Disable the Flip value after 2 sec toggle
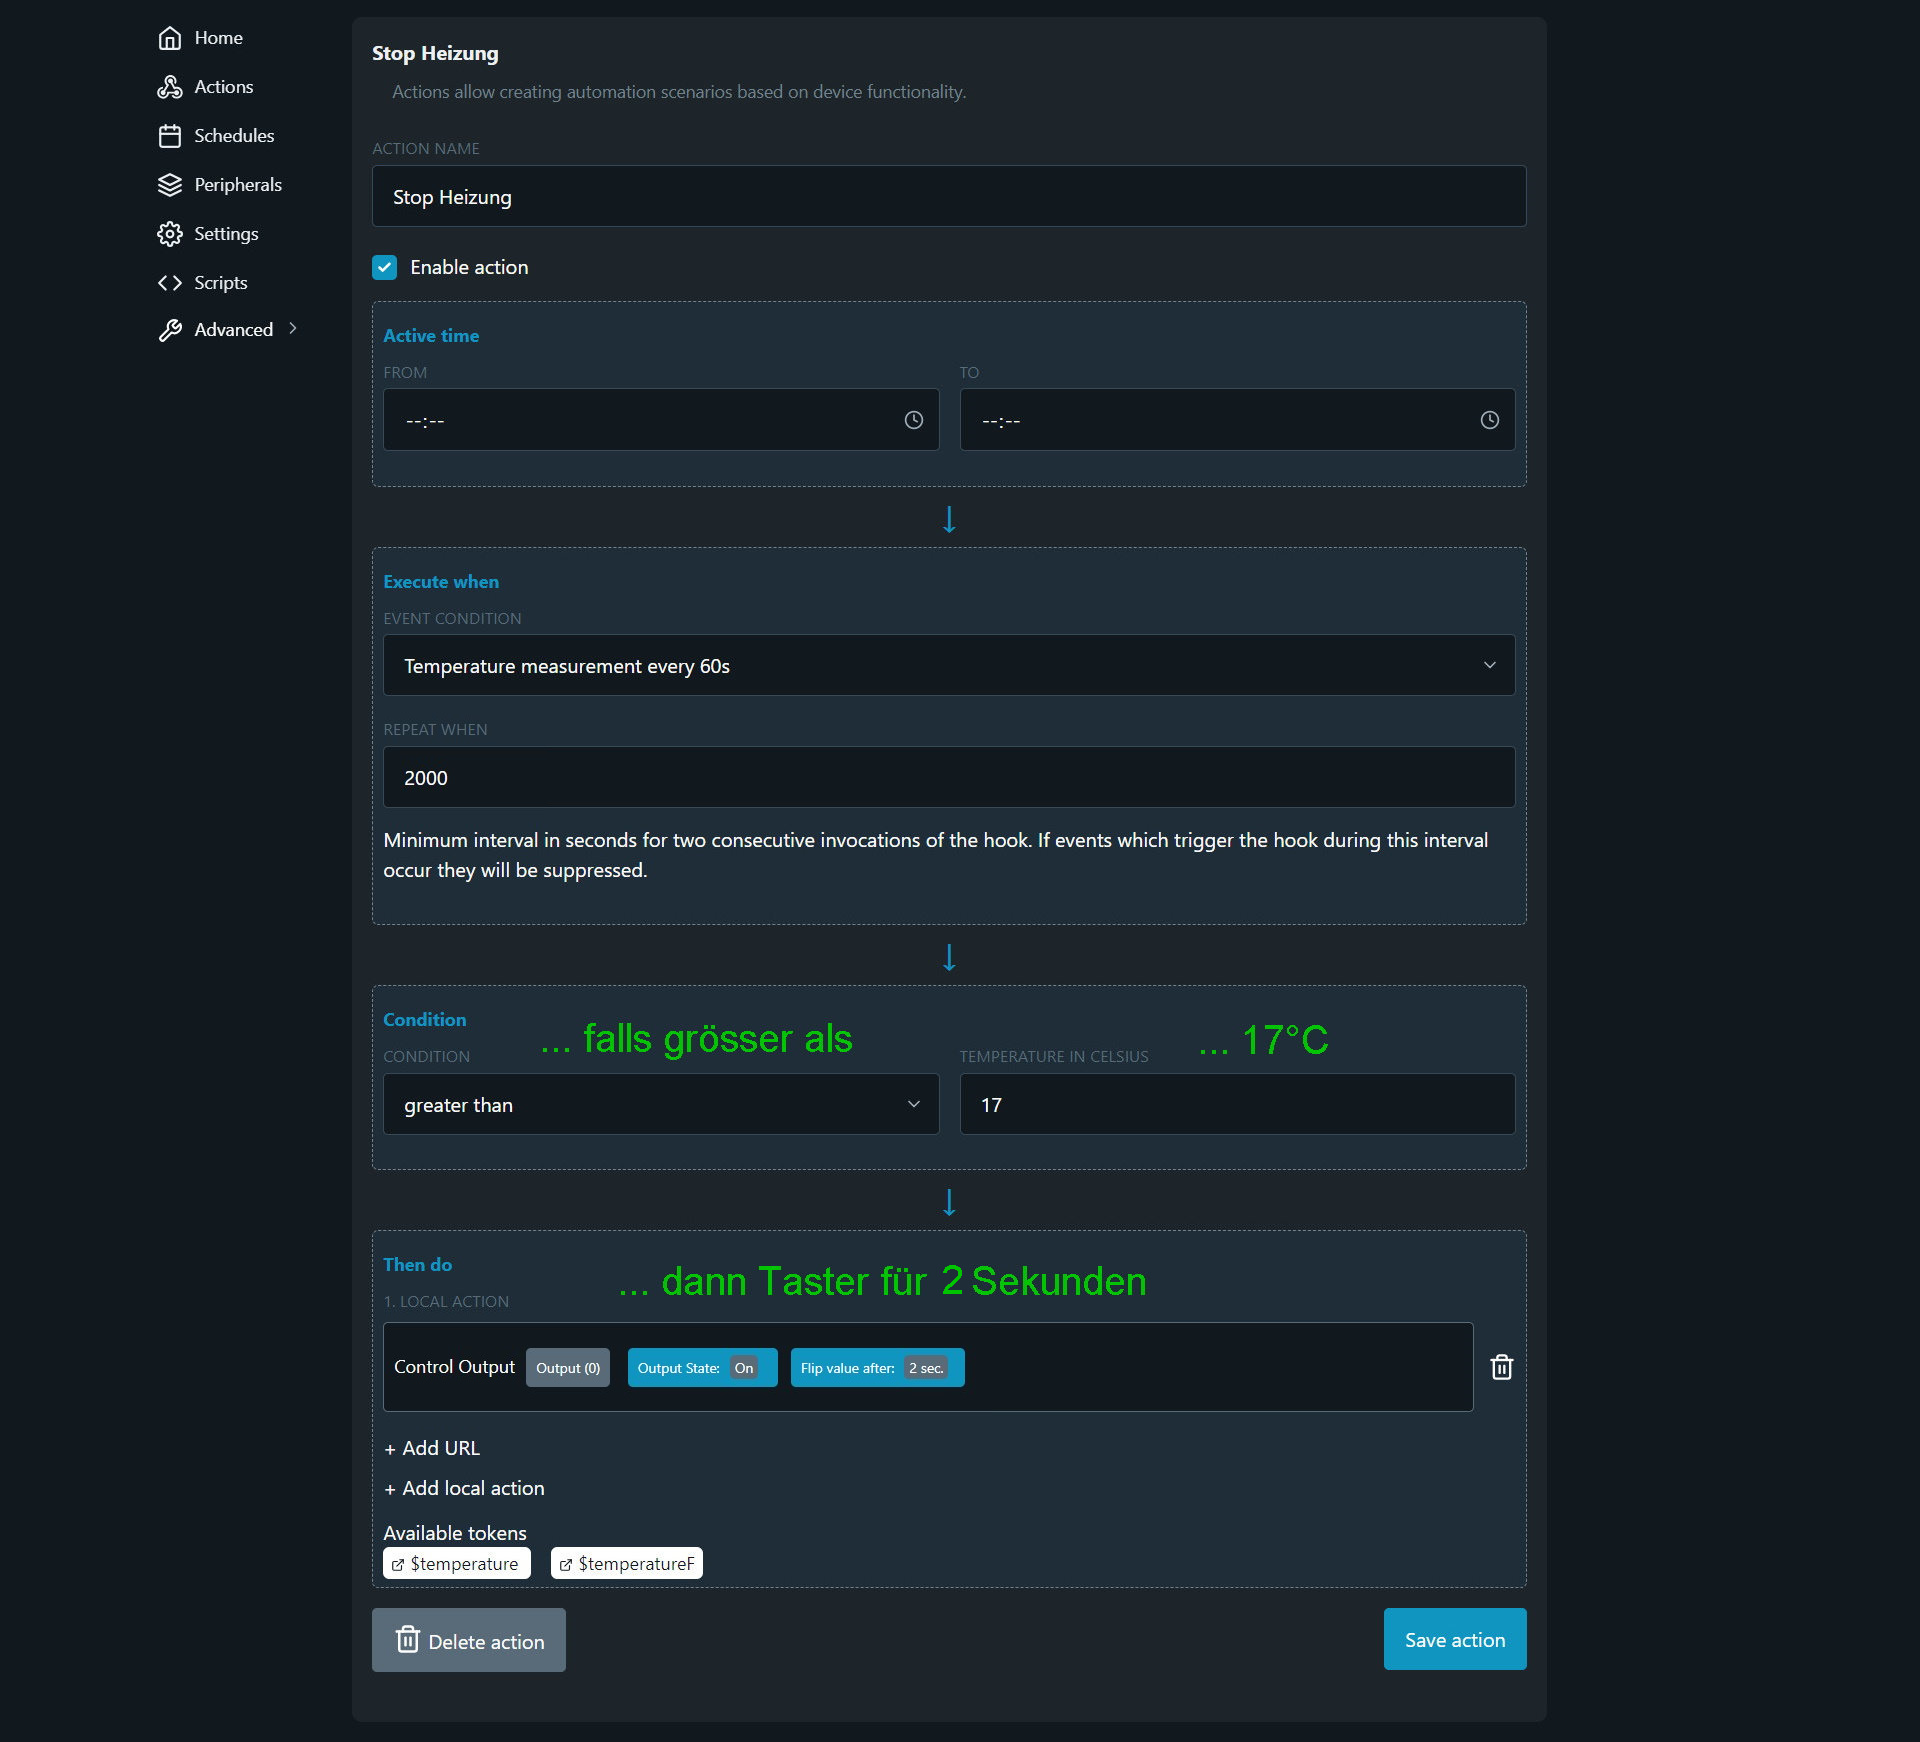This screenshot has width=1920, height=1742. [x=876, y=1366]
